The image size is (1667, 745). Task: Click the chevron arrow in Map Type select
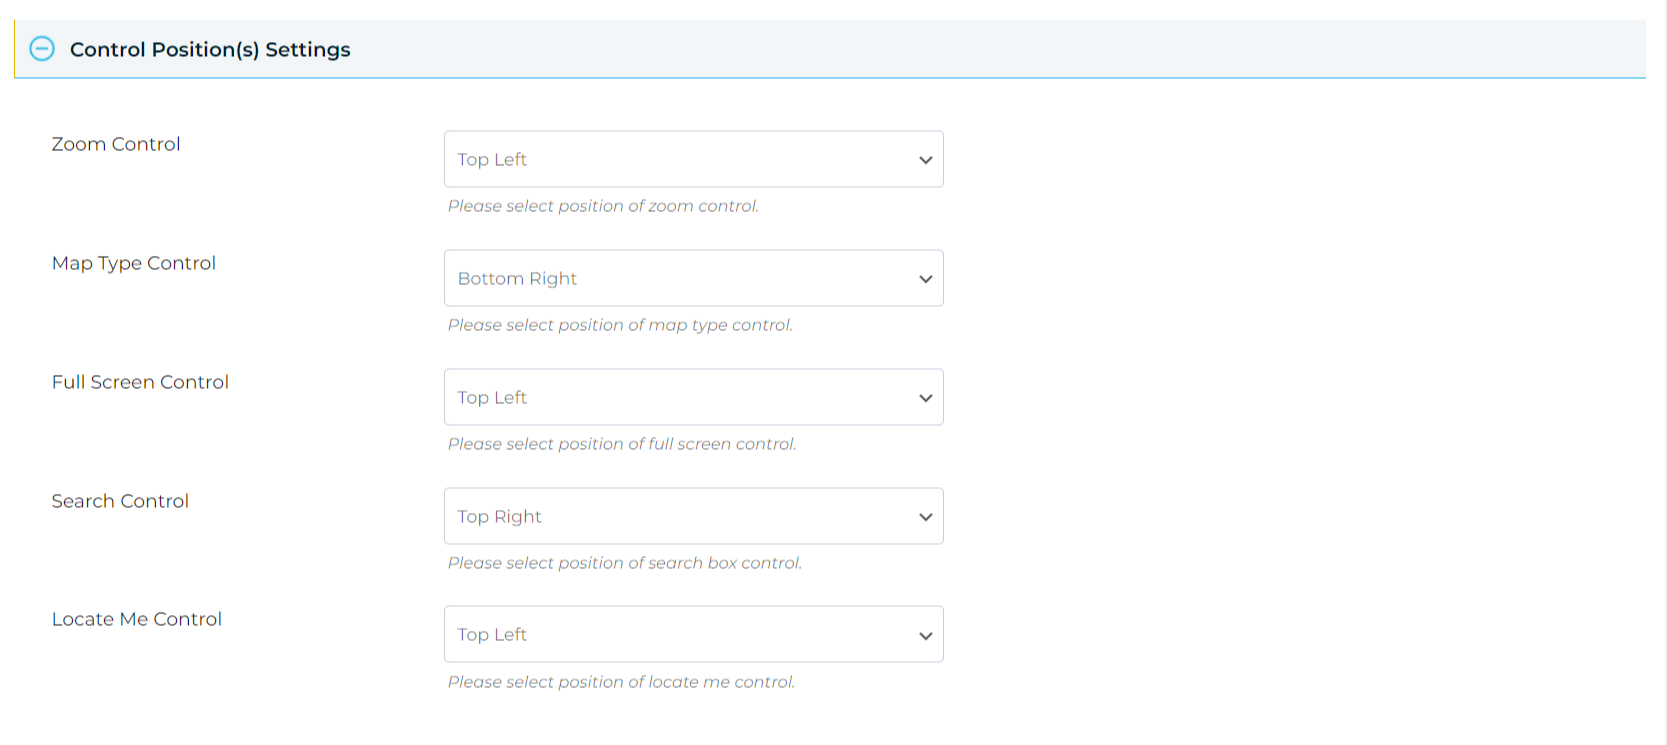pyautogui.click(x=925, y=279)
